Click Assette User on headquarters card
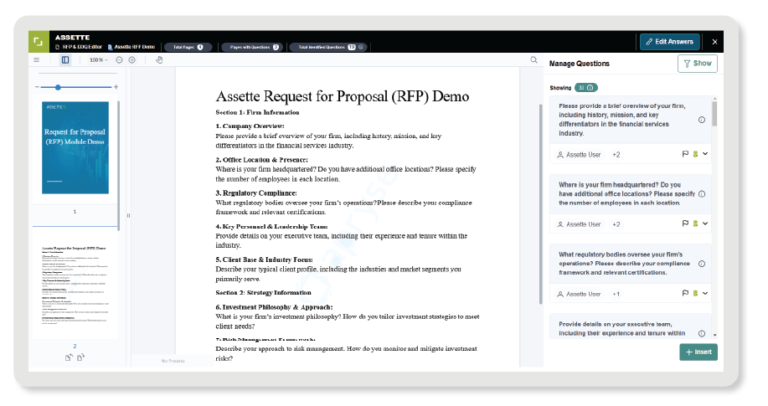 tap(579, 224)
